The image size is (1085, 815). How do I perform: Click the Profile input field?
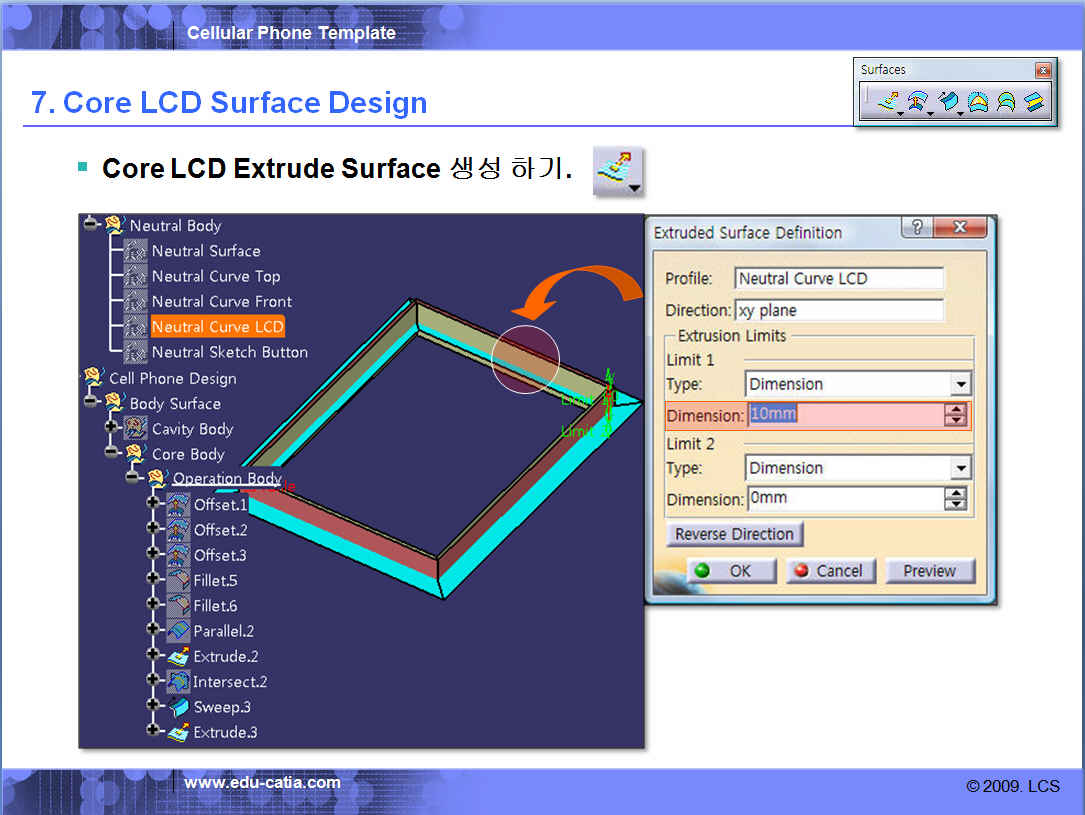(838, 278)
